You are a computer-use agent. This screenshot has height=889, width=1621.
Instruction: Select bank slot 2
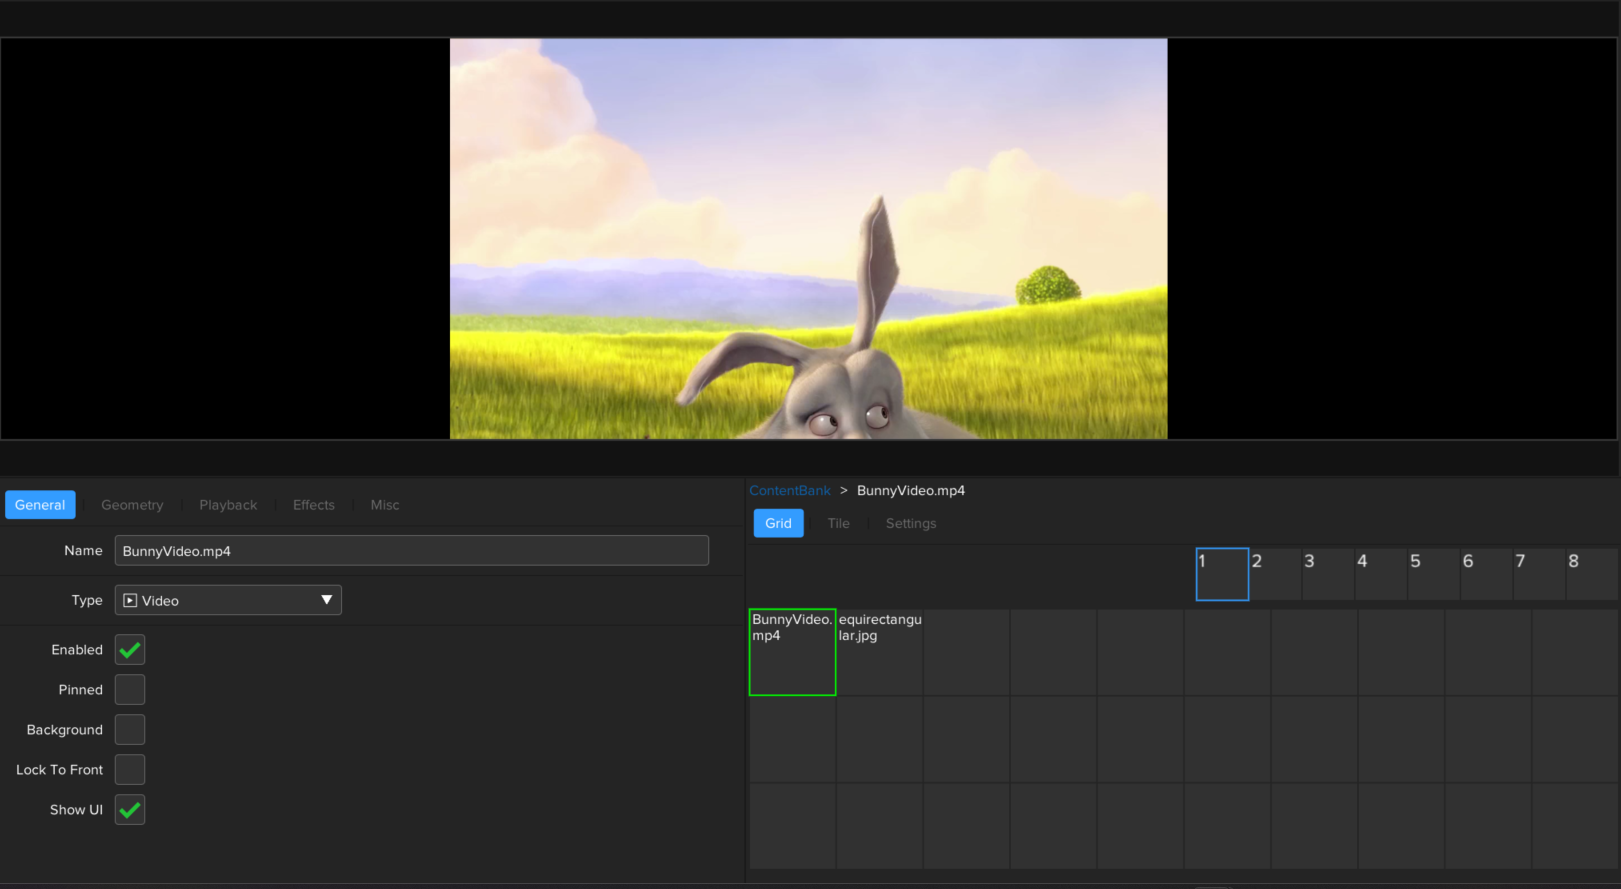click(x=1275, y=574)
